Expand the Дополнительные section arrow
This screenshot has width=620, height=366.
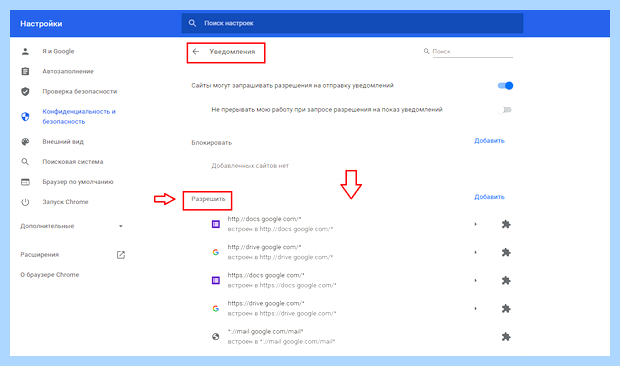click(121, 226)
